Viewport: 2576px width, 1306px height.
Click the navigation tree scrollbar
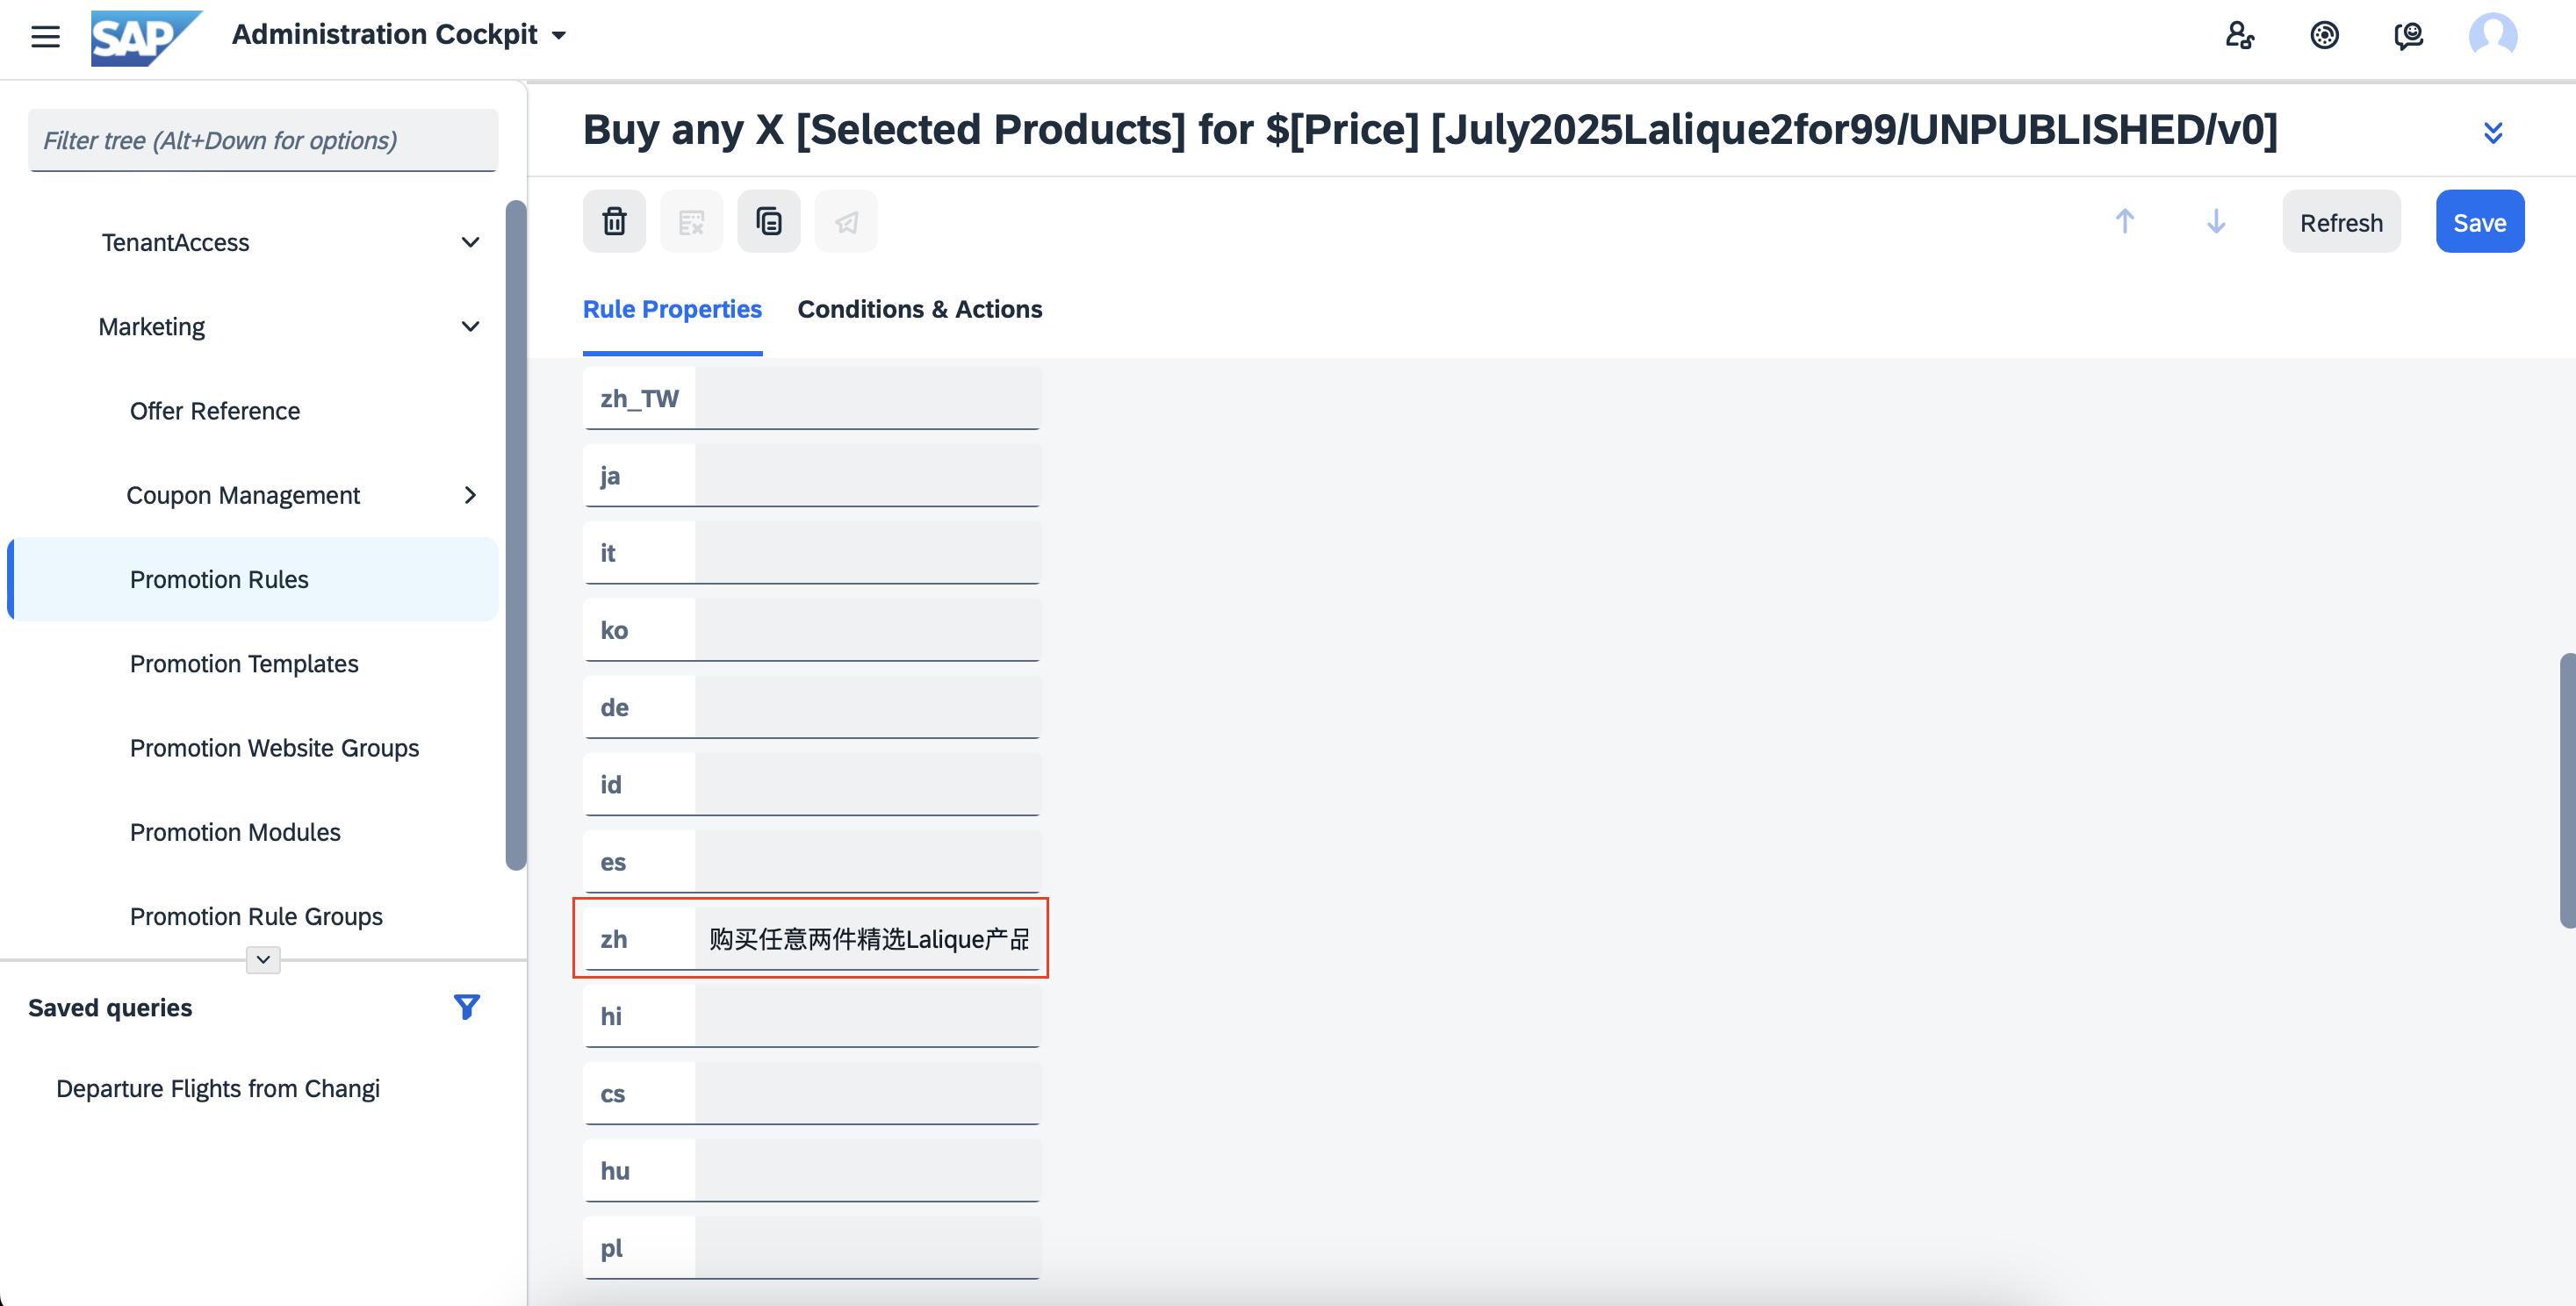(515, 535)
